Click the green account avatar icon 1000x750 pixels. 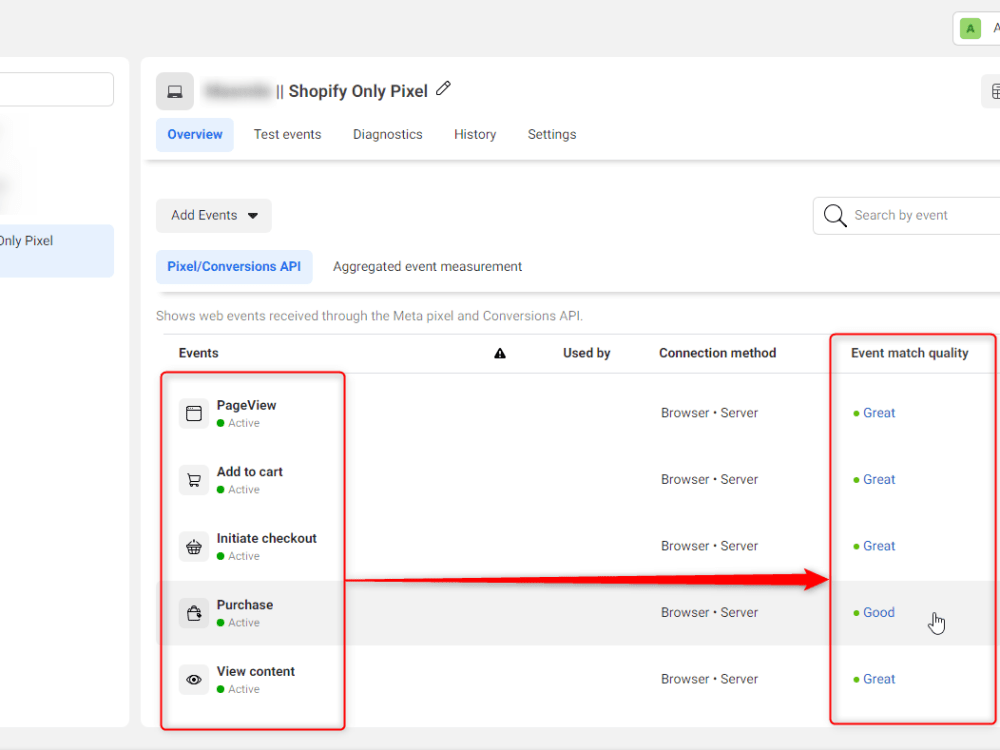click(x=970, y=29)
